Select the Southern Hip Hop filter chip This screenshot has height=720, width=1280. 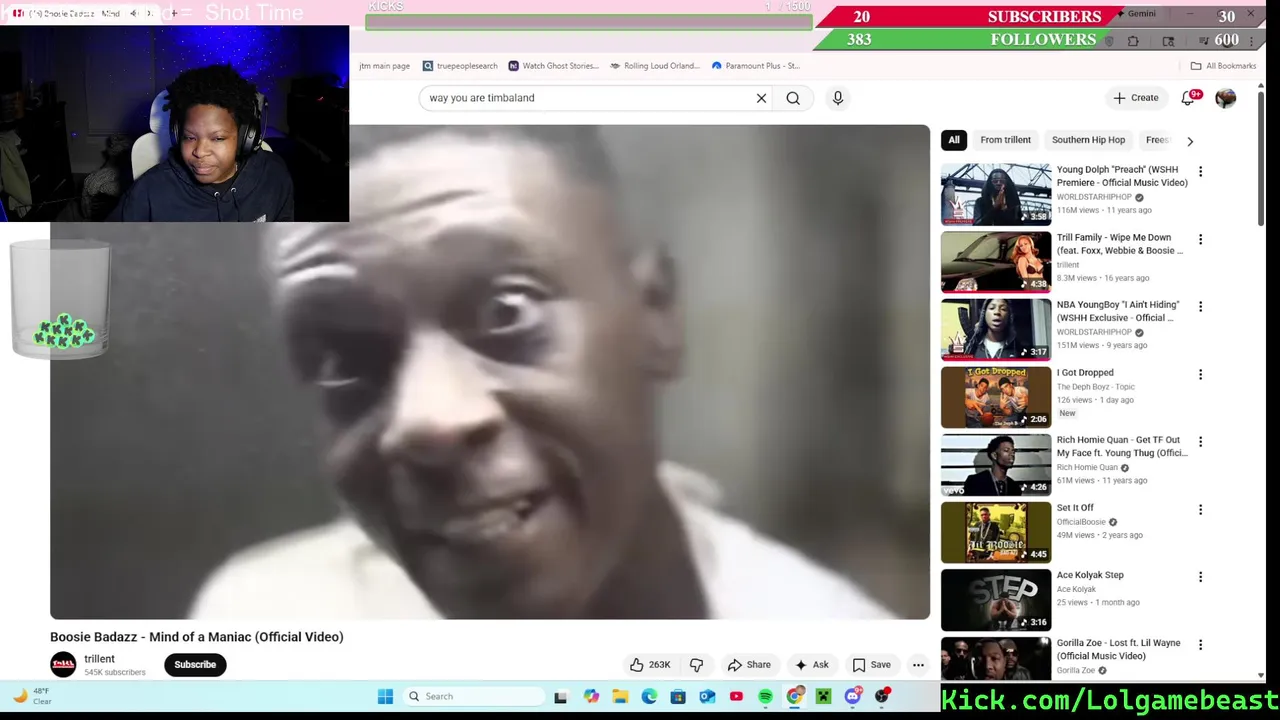pyautogui.click(x=1088, y=140)
